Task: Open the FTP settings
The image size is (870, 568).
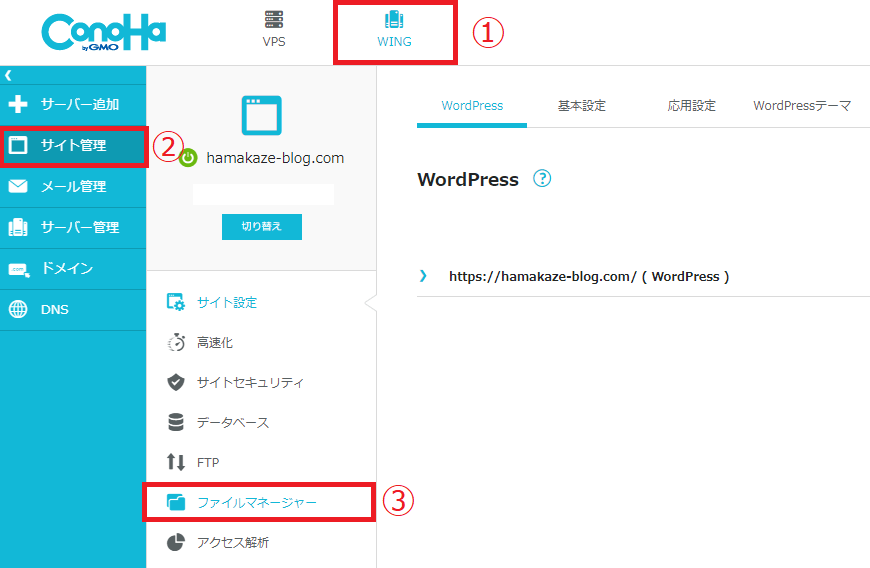Action: [207, 463]
